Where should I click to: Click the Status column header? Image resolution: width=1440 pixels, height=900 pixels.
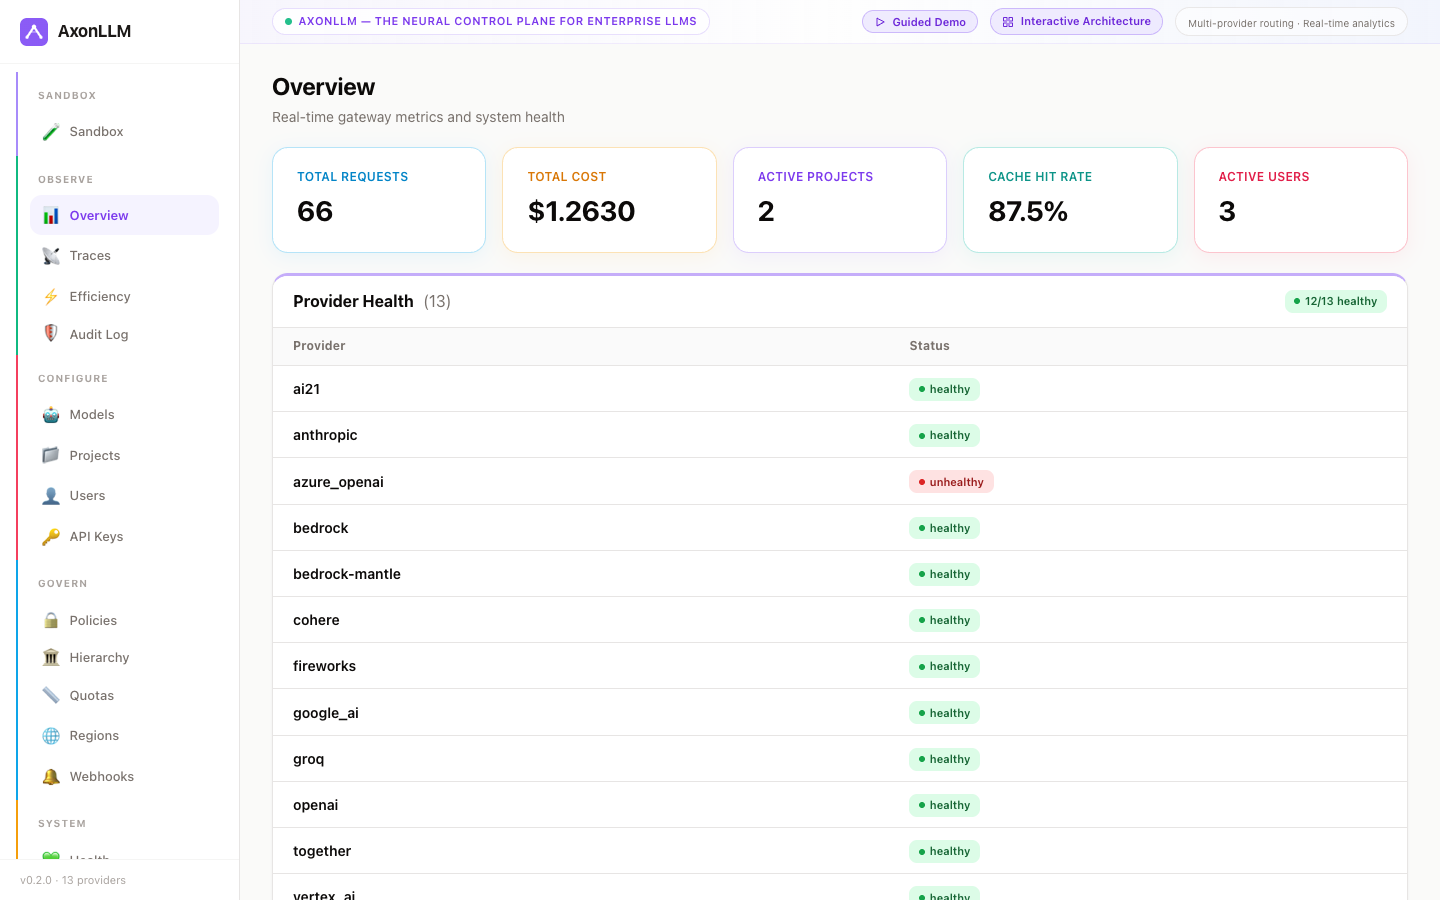click(930, 346)
